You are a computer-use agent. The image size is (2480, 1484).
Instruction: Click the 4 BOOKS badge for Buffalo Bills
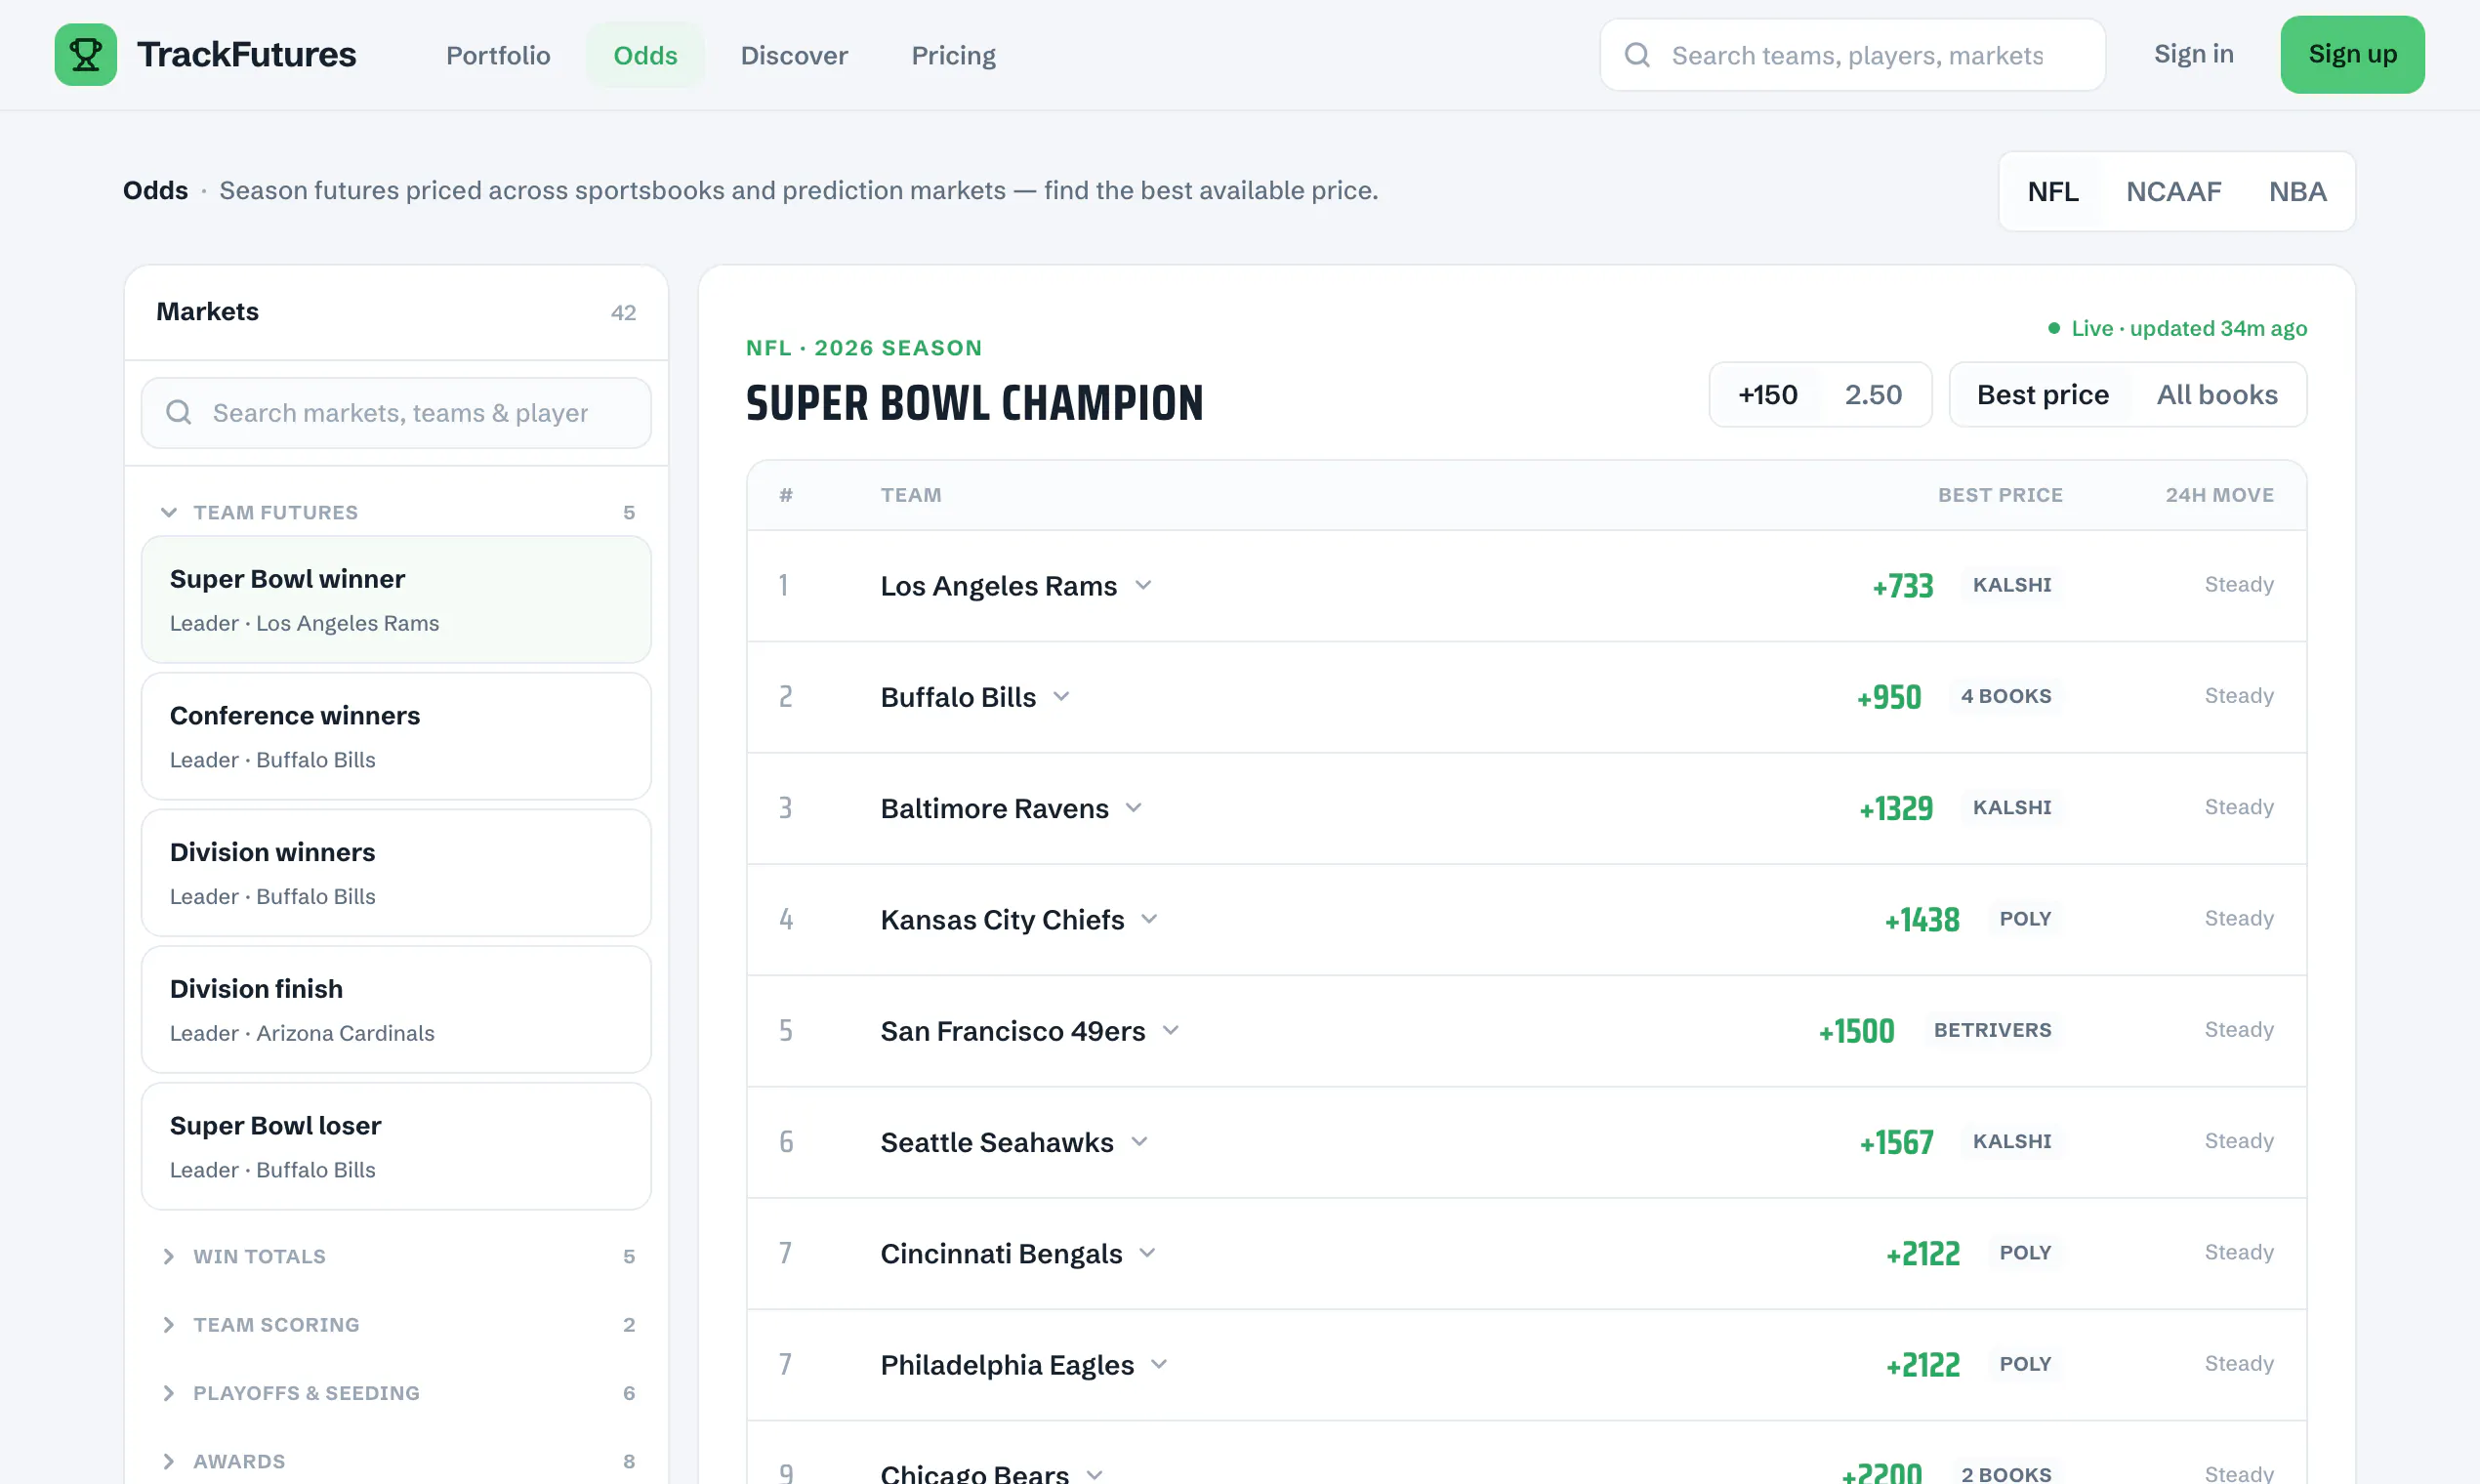point(2005,696)
